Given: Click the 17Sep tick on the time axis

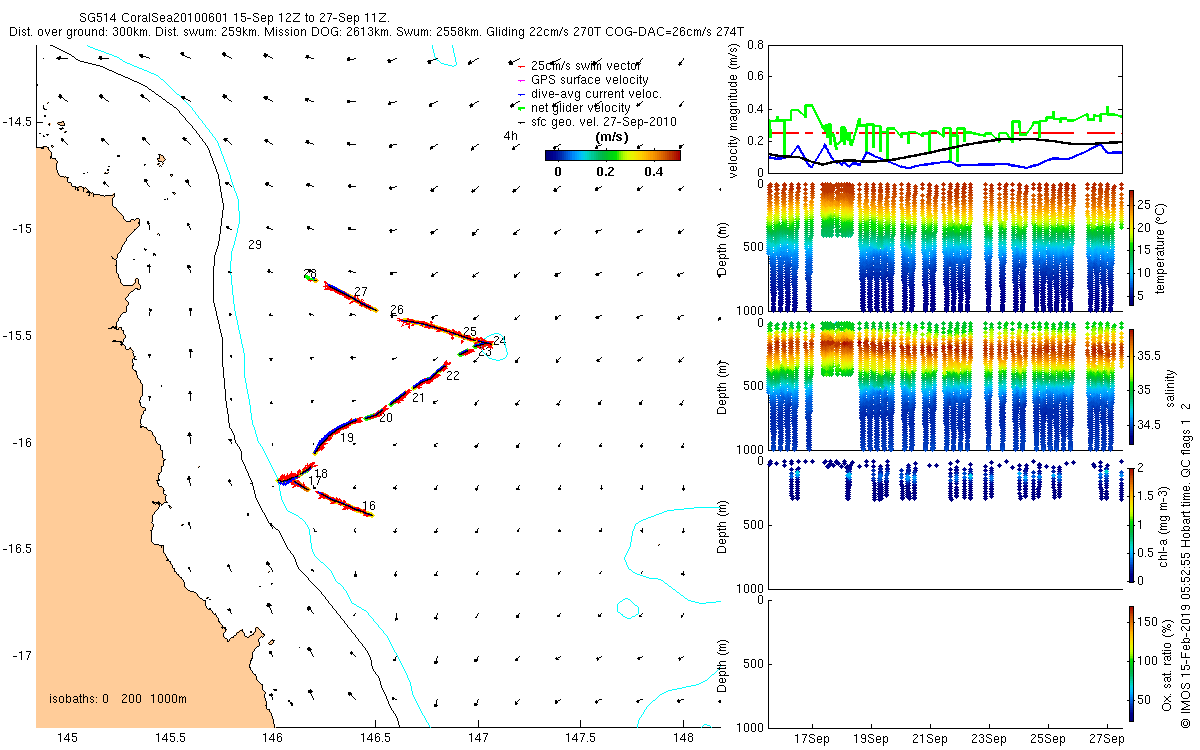Looking at the screenshot, I should point(811,739).
